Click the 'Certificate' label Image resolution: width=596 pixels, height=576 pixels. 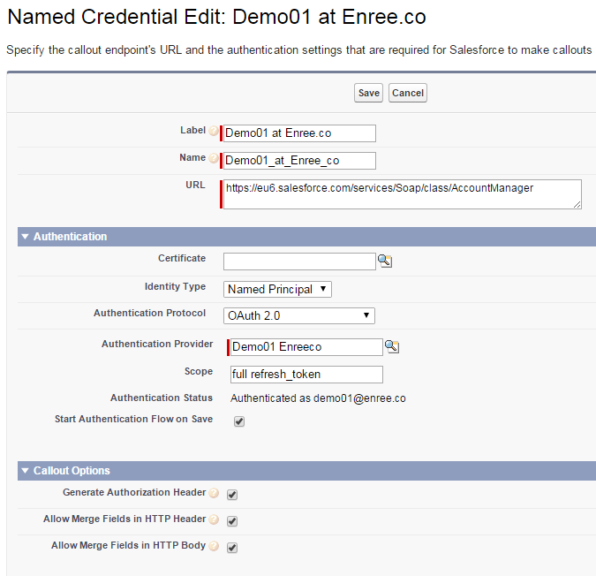pyautogui.click(x=182, y=258)
